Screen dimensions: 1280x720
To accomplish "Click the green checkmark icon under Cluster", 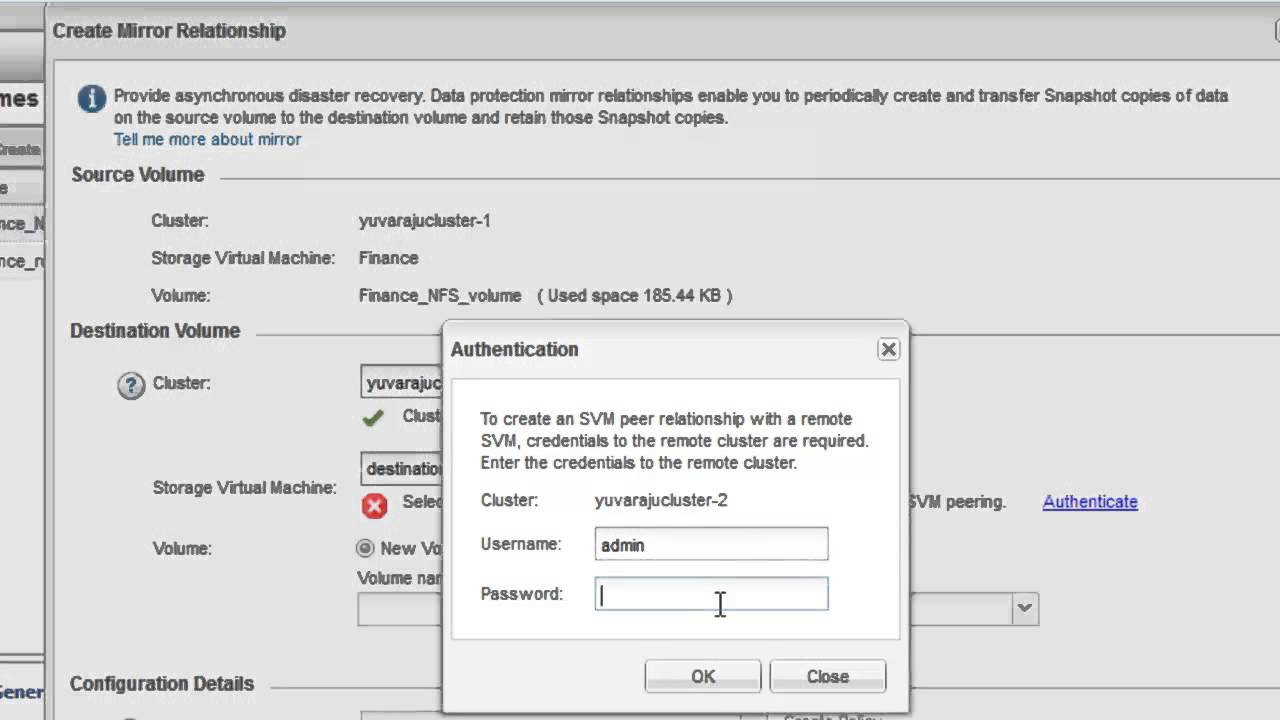I will pos(373,418).
